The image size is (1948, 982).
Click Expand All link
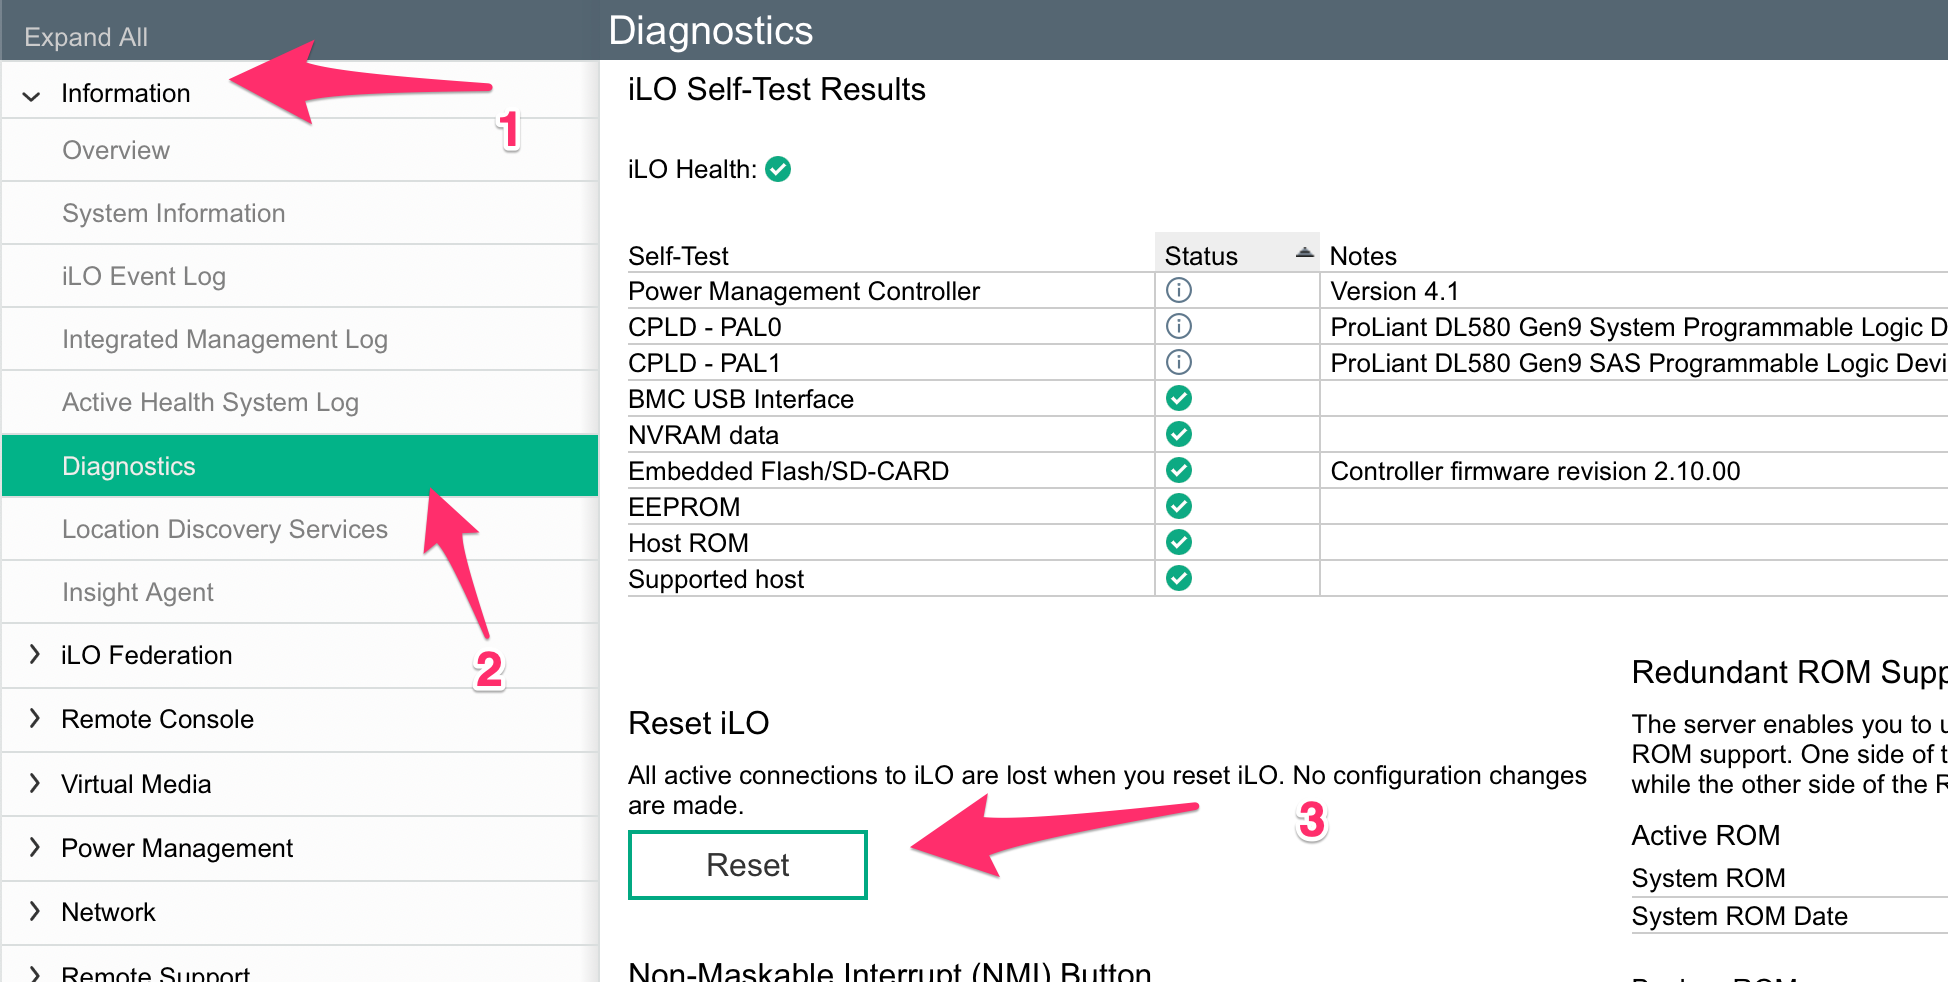point(86,37)
